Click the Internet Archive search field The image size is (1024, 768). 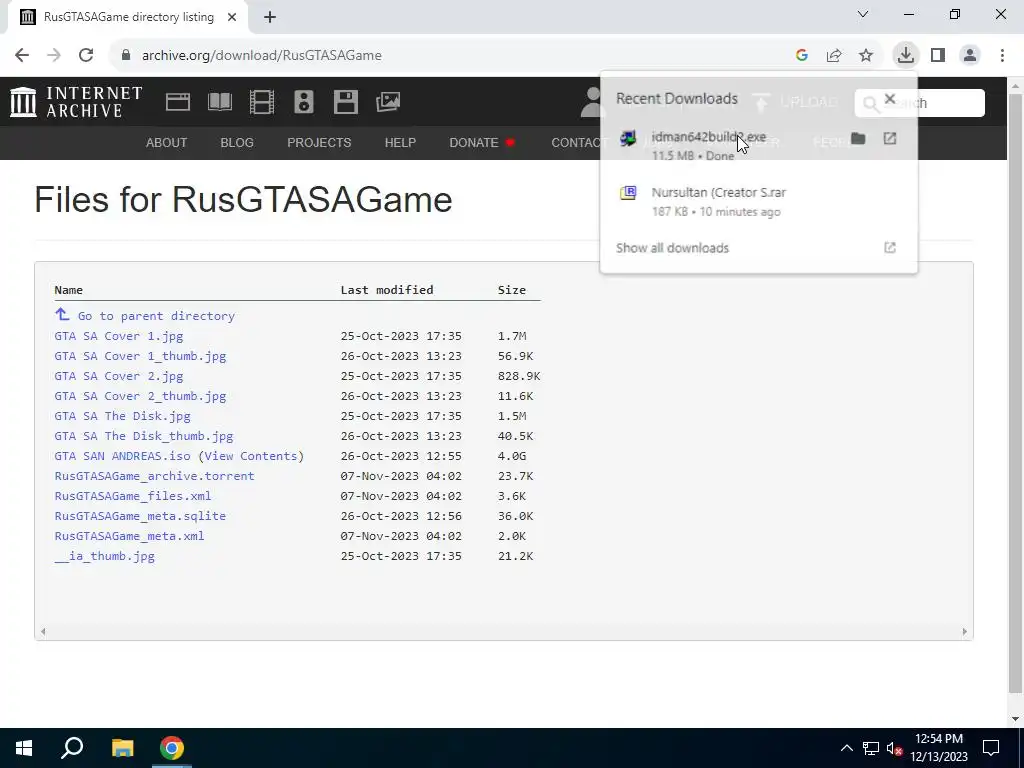[x=920, y=103]
